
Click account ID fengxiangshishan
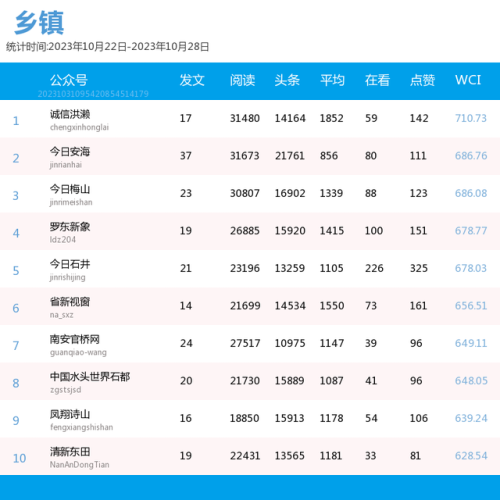tap(81, 427)
